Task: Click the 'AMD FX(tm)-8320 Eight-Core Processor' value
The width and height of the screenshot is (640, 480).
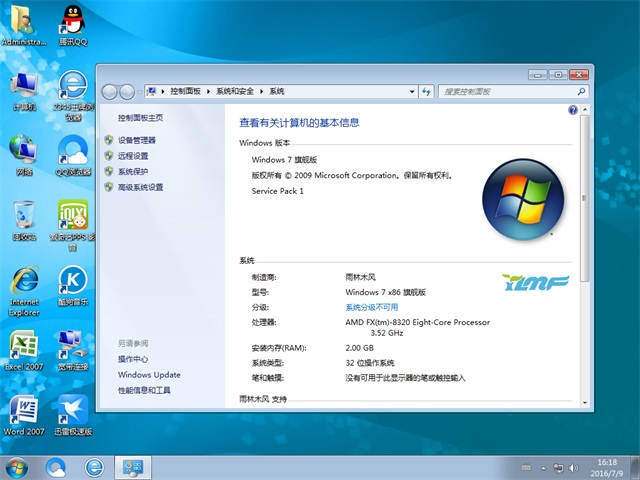Action: pos(418,322)
